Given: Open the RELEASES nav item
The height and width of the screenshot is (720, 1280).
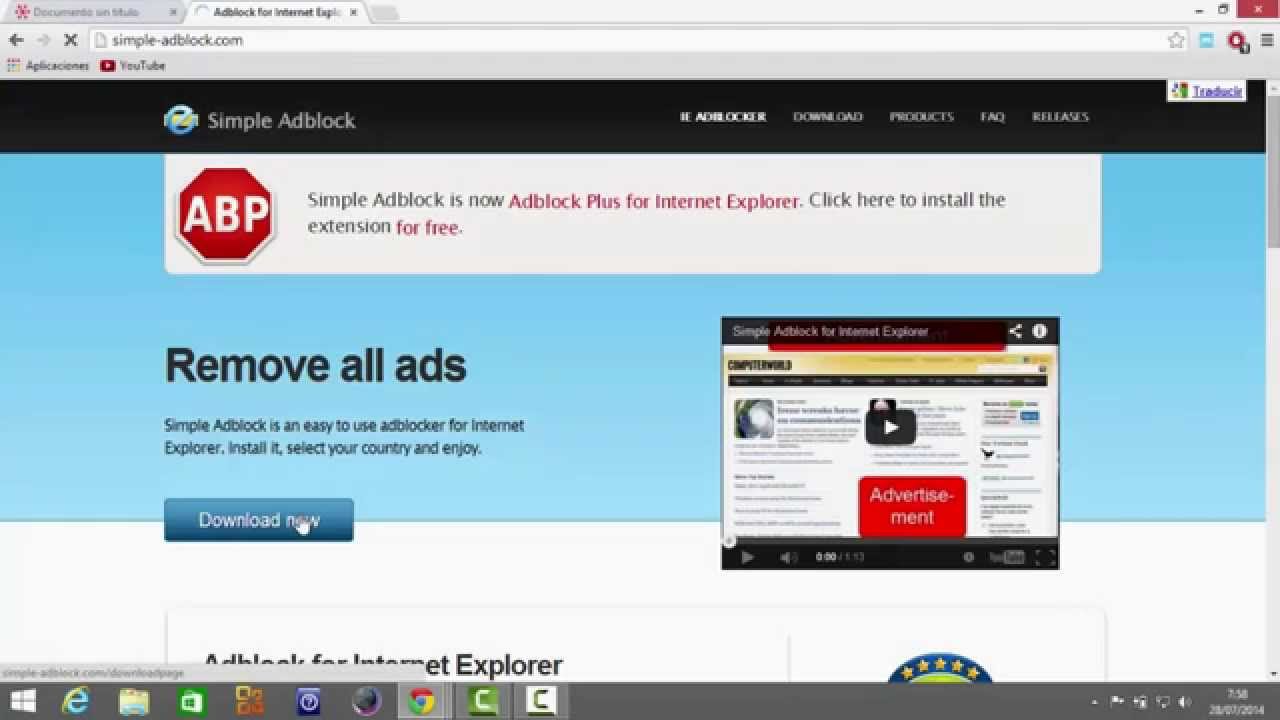Looking at the screenshot, I should 1060,117.
